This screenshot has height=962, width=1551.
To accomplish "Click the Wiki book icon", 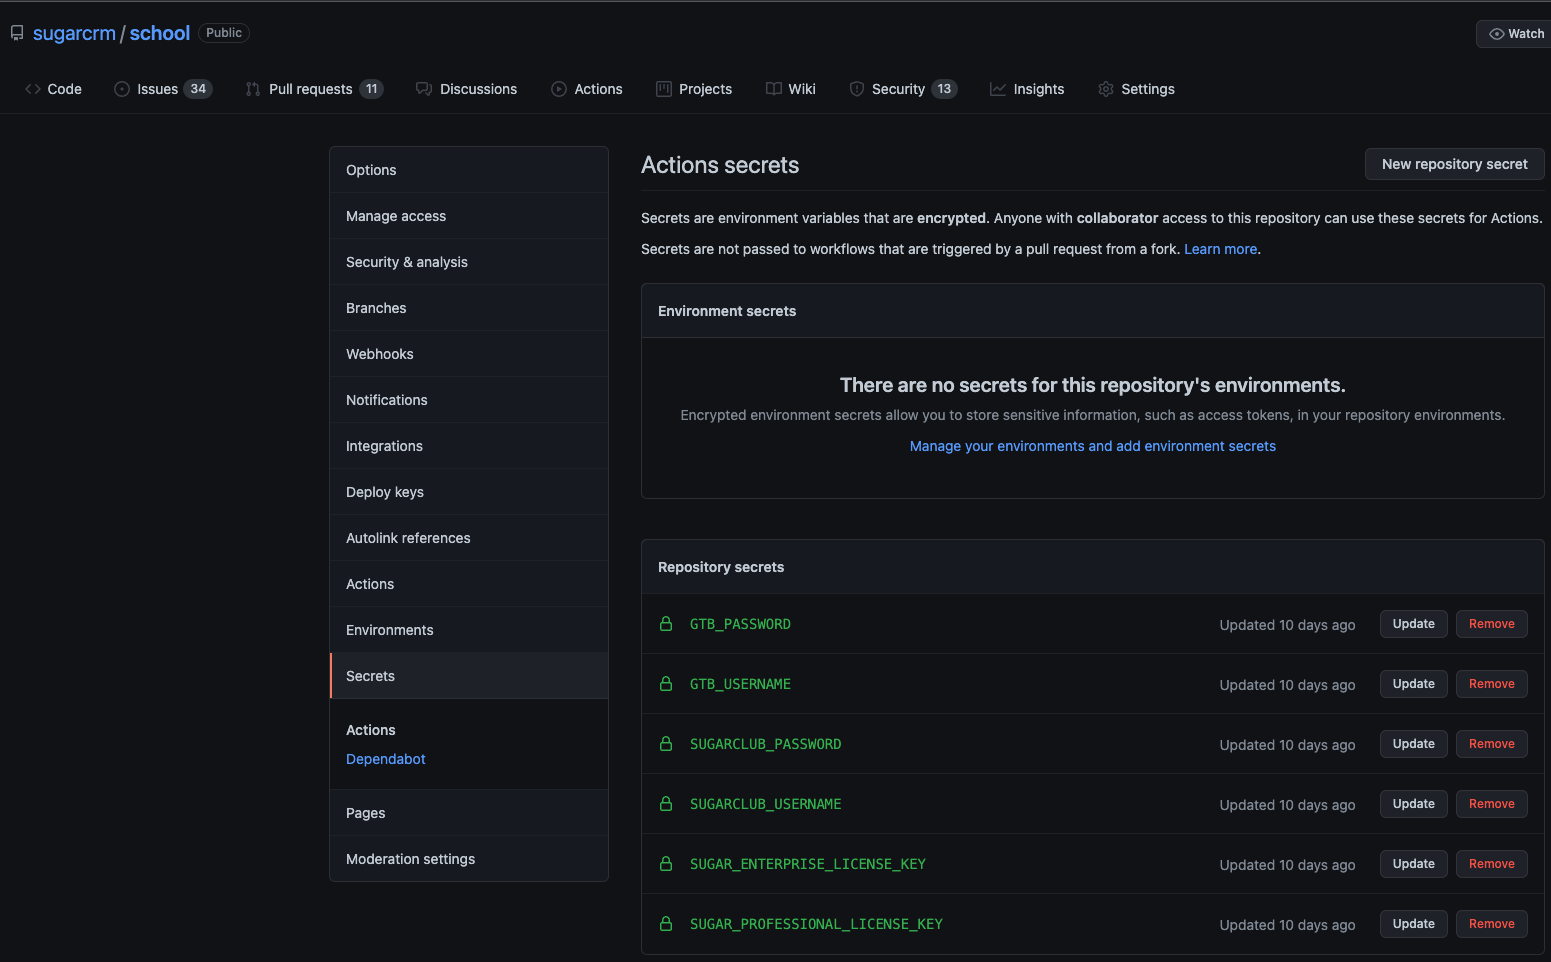I will point(774,89).
